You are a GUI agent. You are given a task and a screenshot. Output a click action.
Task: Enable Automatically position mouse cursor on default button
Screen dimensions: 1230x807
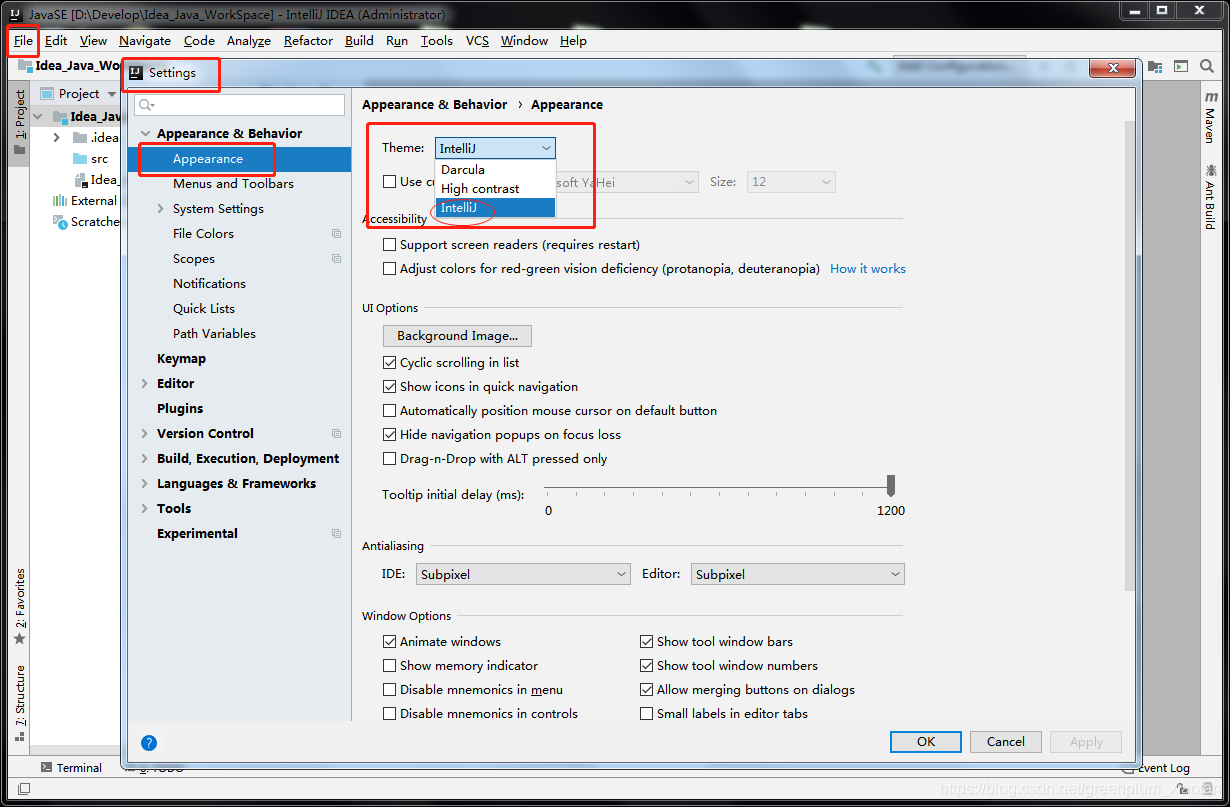[x=390, y=411]
